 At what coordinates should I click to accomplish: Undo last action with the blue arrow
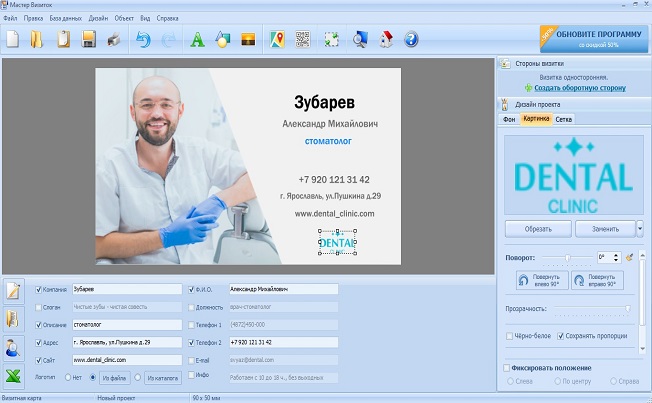tap(143, 40)
